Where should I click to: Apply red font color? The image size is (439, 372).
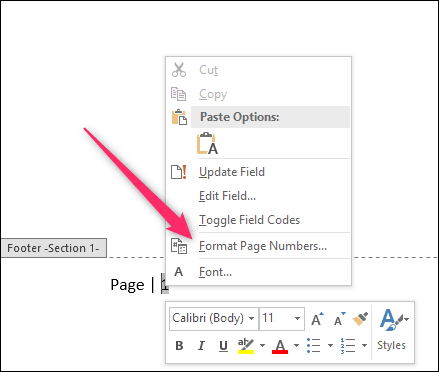pos(280,346)
